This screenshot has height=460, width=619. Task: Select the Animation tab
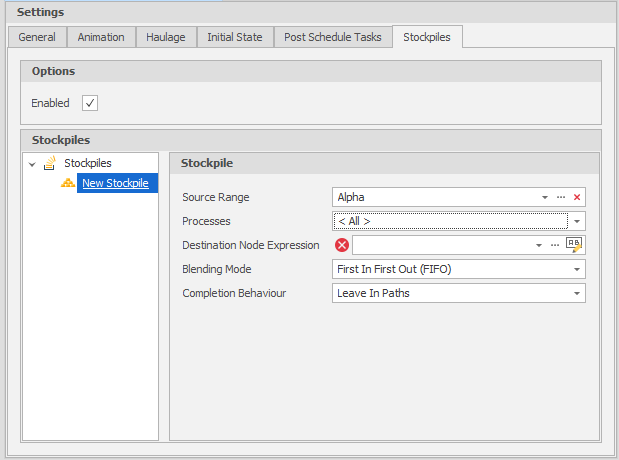[102, 37]
